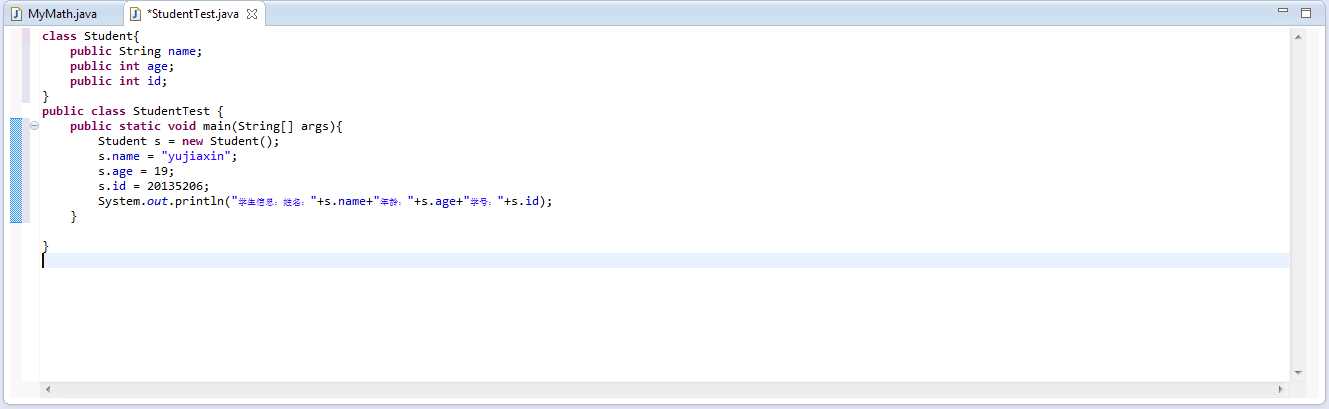The width and height of the screenshot is (1329, 409).
Task: Click the vertical scrollbar down arrow
Action: 1298,372
